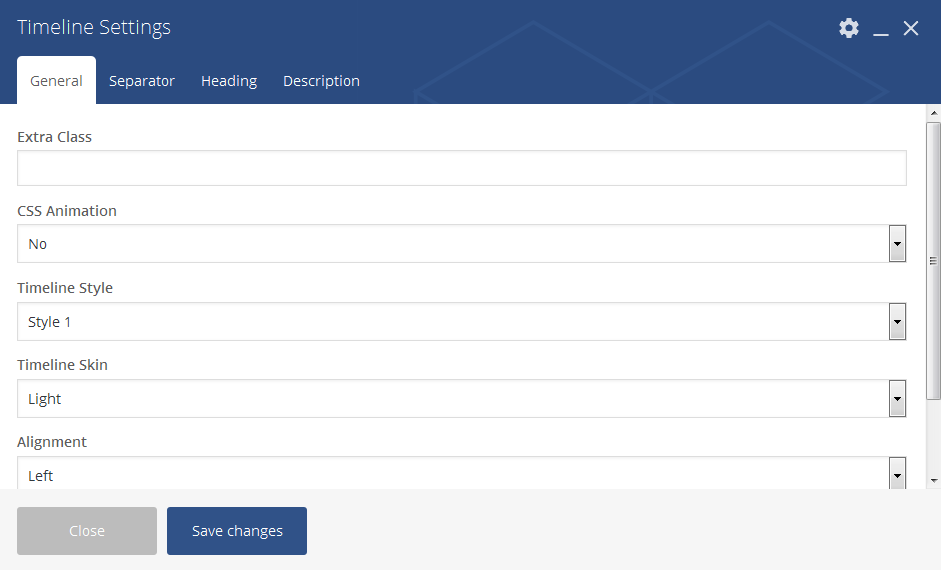Open the Alignment dropdown showing Left
The image size is (941, 570).
click(x=461, y=474)
